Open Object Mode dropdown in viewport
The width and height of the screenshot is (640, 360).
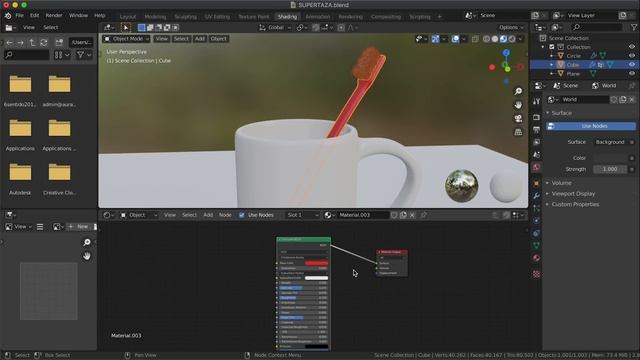click(x=127, y=39)
